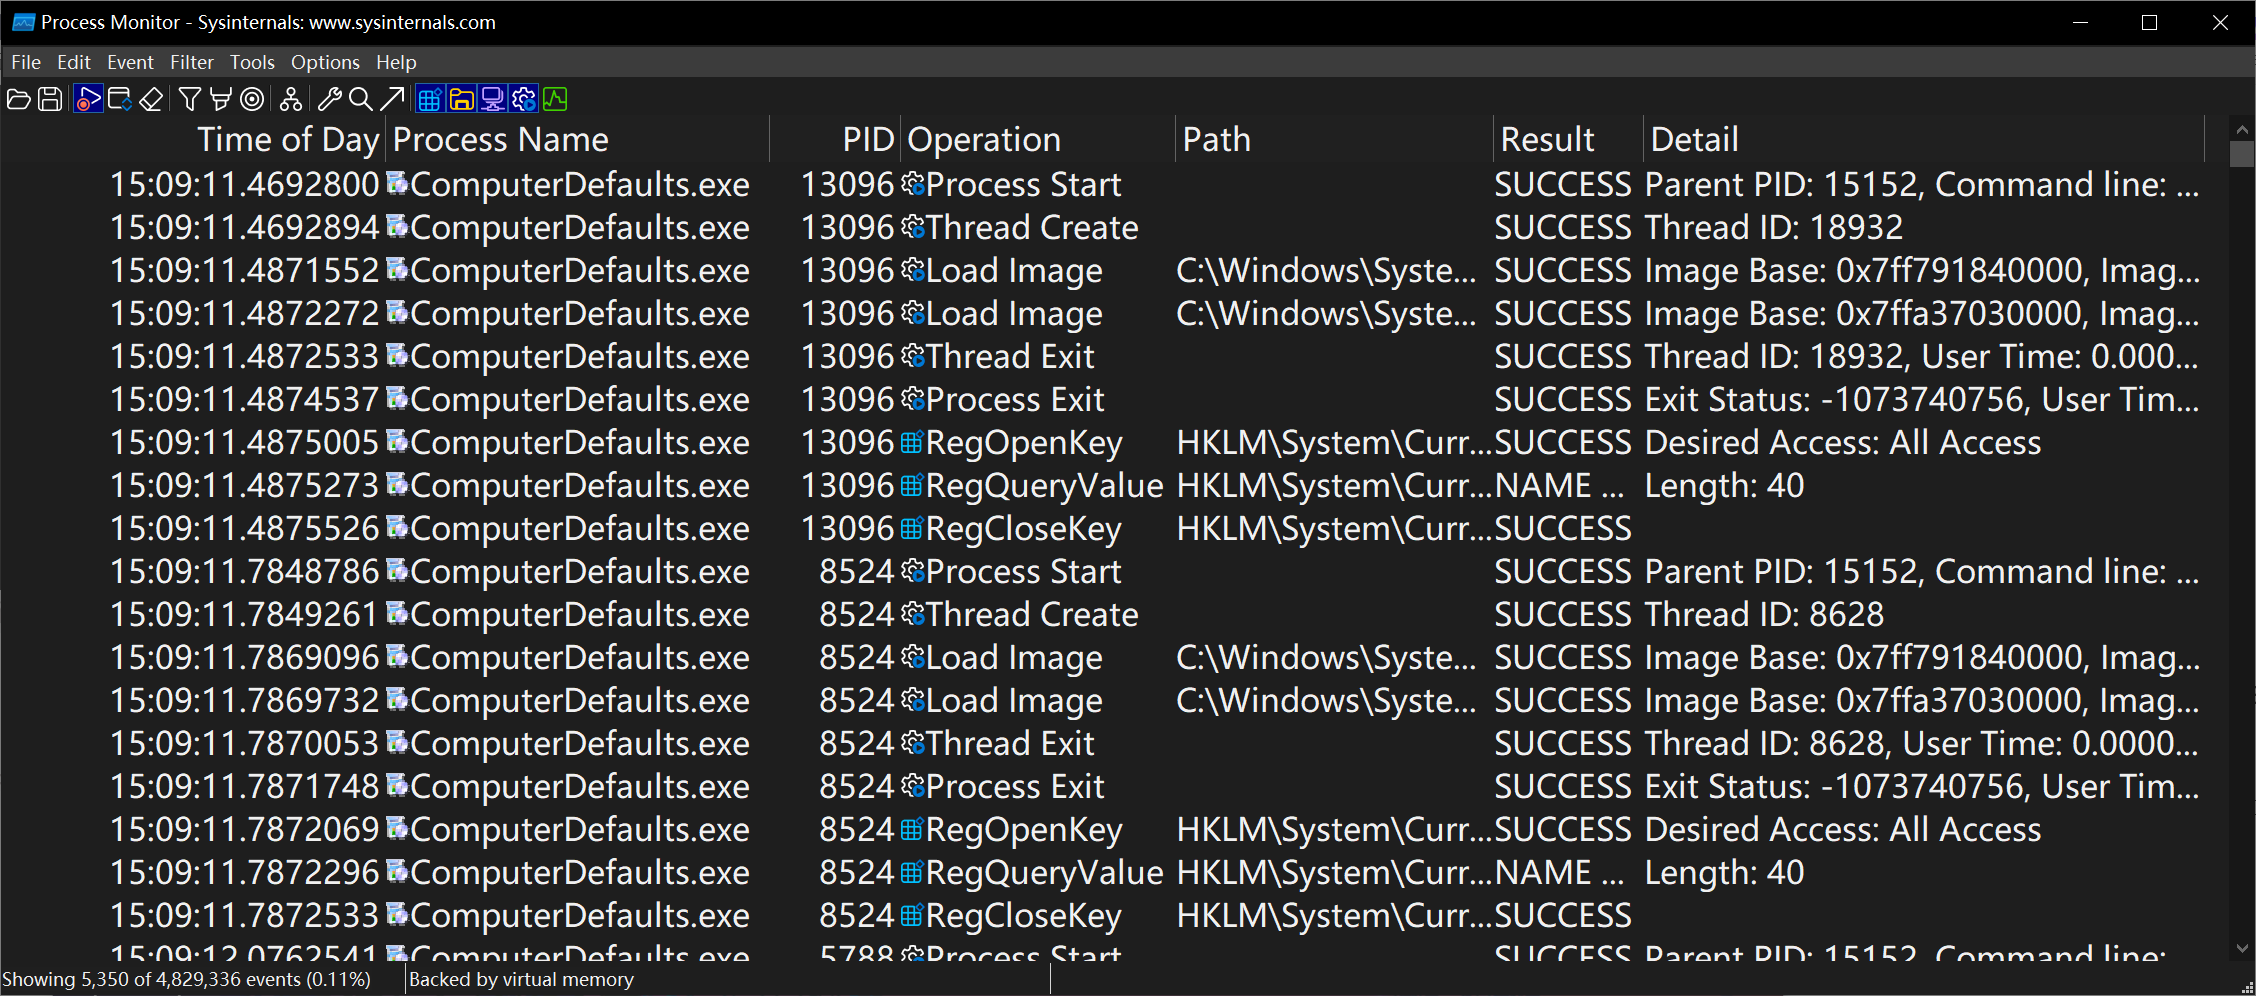Click Load Image path at 15:09:11.4871552

1326,270
